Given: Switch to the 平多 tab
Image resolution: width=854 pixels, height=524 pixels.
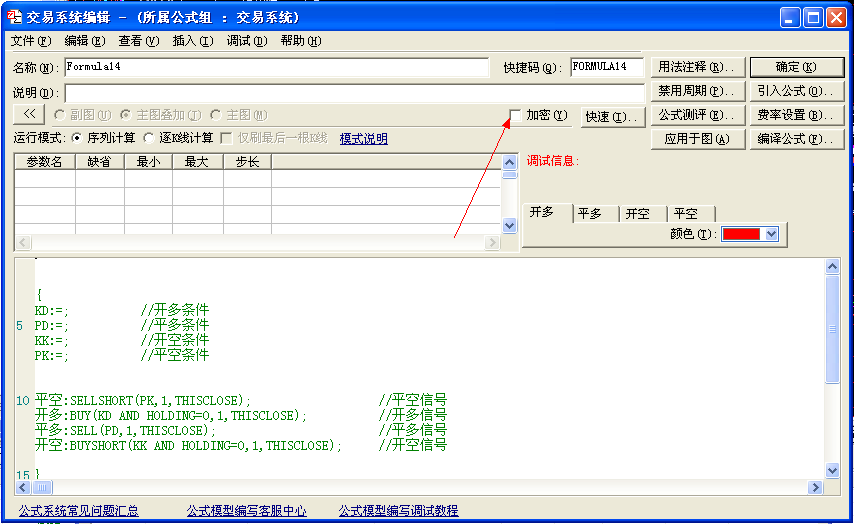Looking at the screenshot, I should (589, 213).
